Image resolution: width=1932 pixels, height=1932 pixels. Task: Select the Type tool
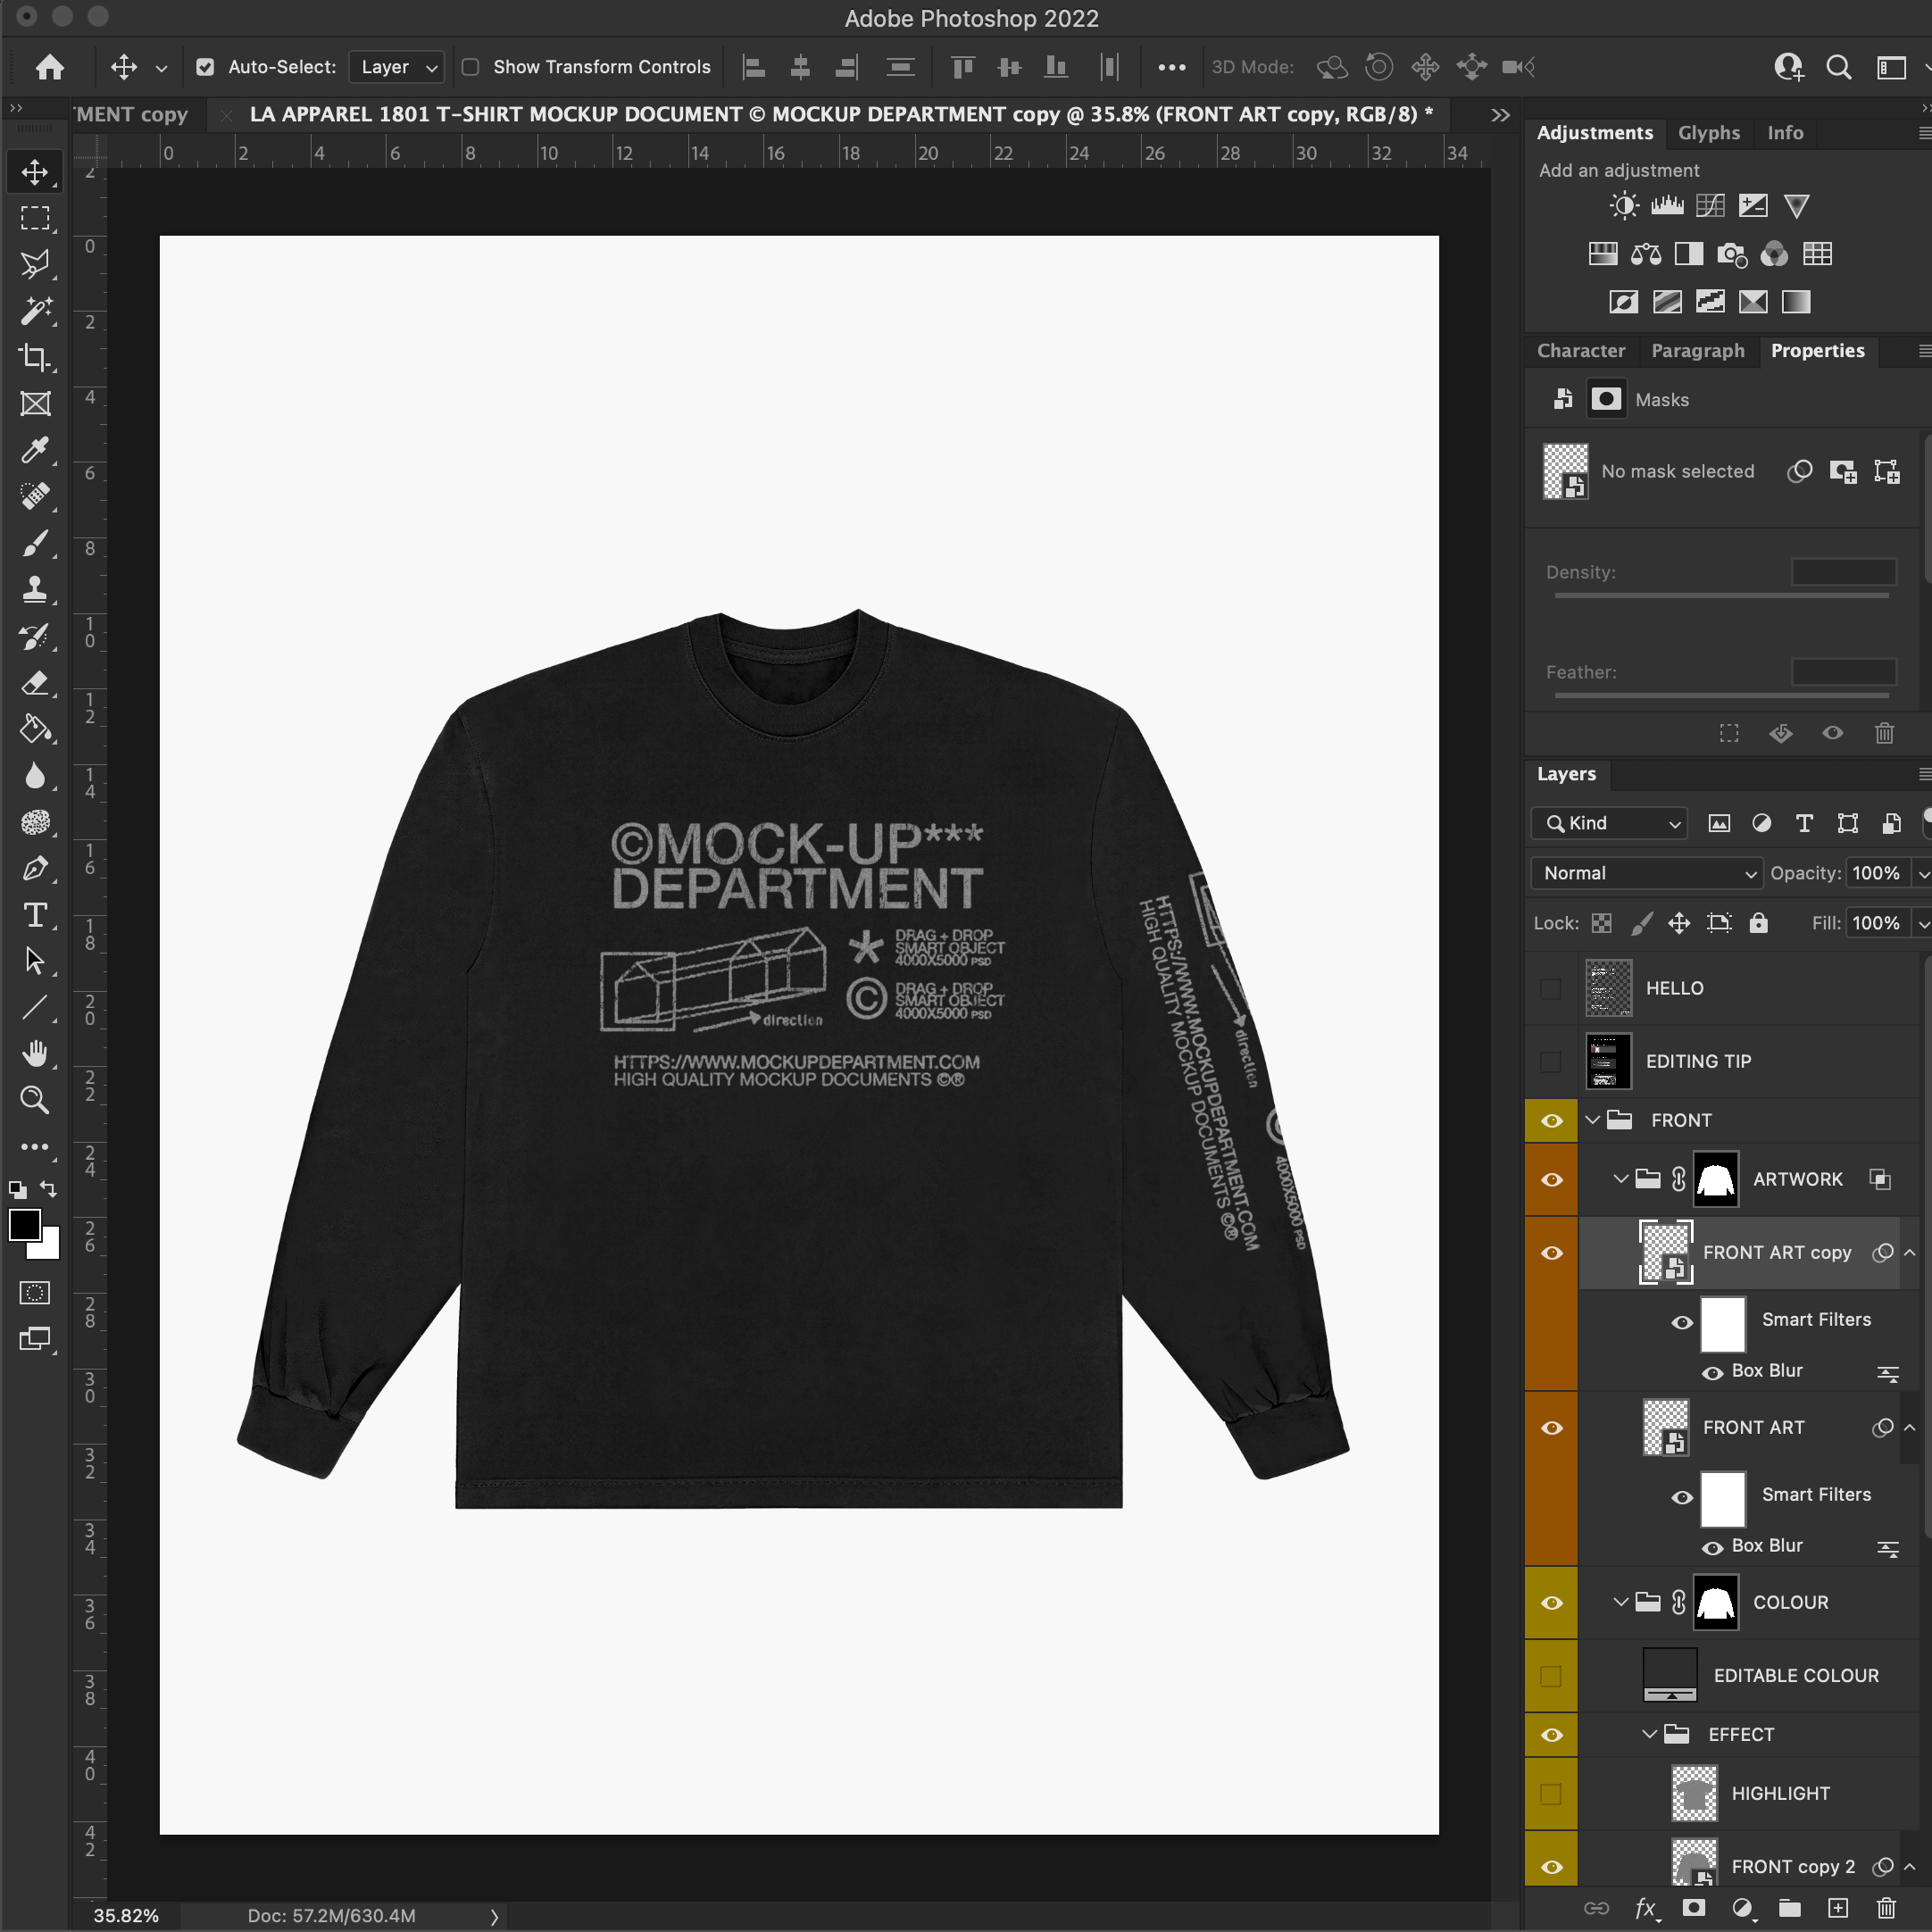[x=36, y=914]
